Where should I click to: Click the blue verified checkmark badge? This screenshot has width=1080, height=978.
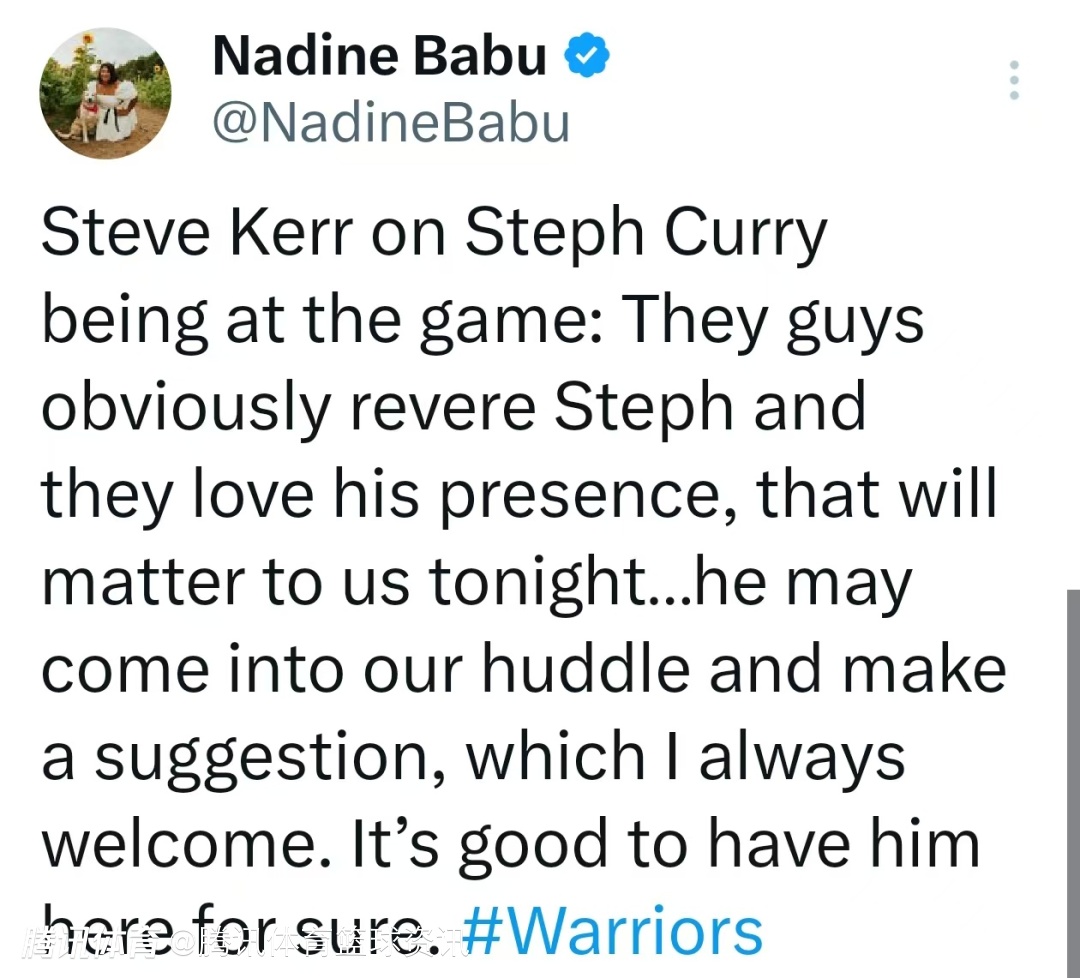(x=588, y=54)
